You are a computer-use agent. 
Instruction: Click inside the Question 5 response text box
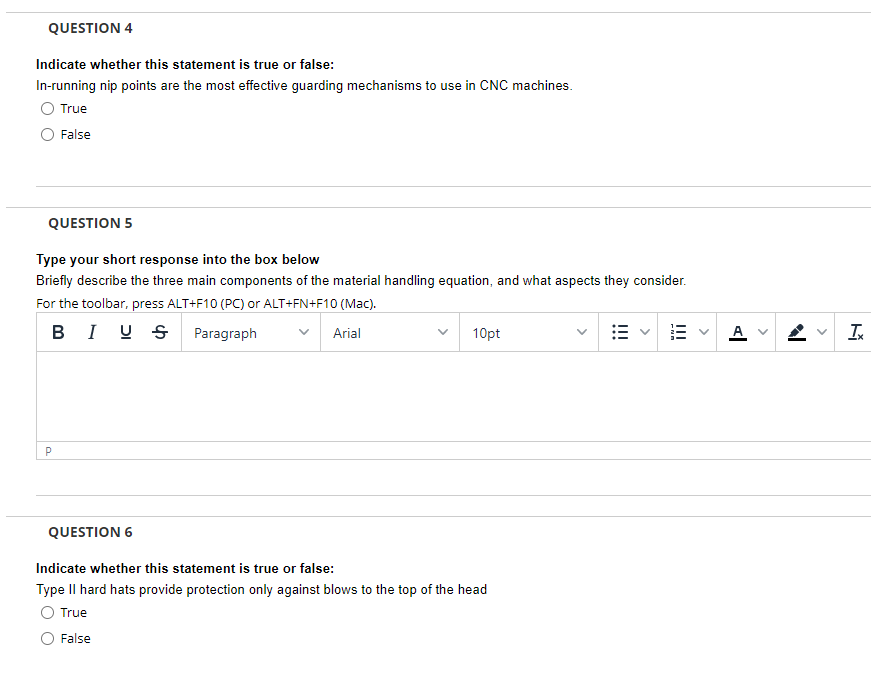coord(453,397)
